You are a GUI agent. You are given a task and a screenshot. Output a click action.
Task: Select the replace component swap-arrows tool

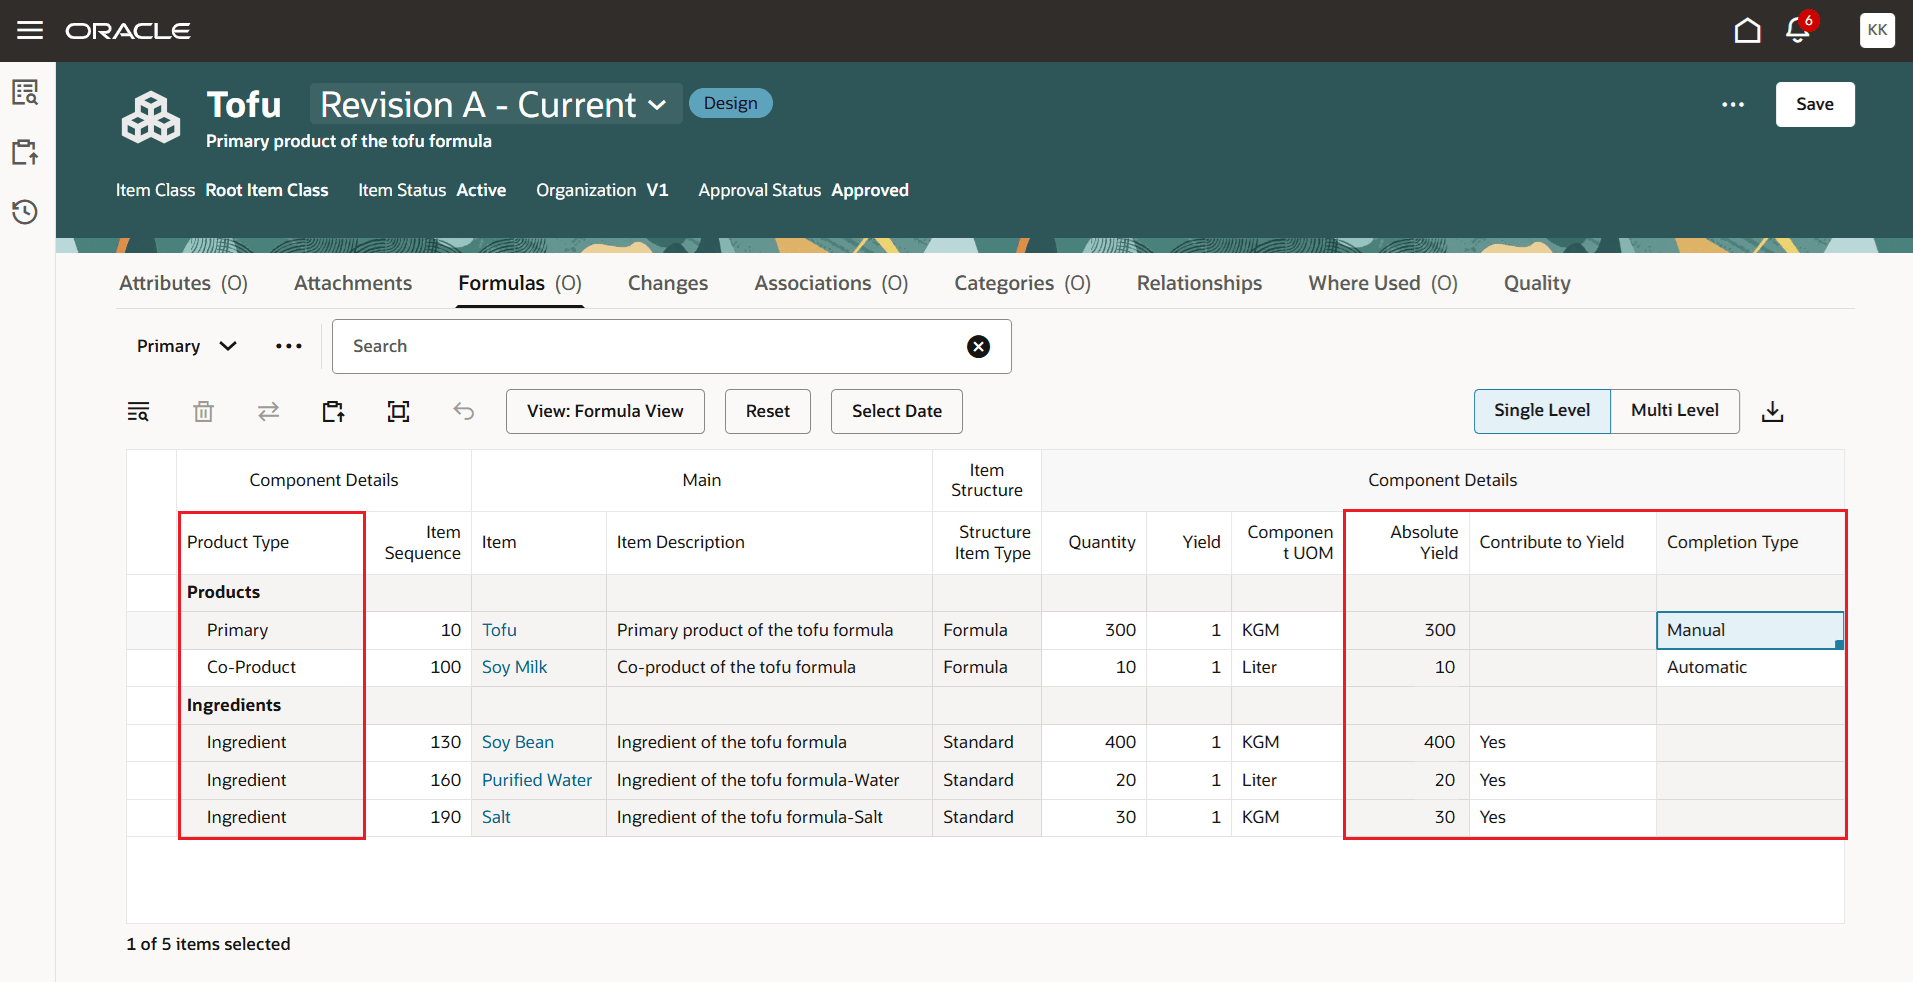268,411
